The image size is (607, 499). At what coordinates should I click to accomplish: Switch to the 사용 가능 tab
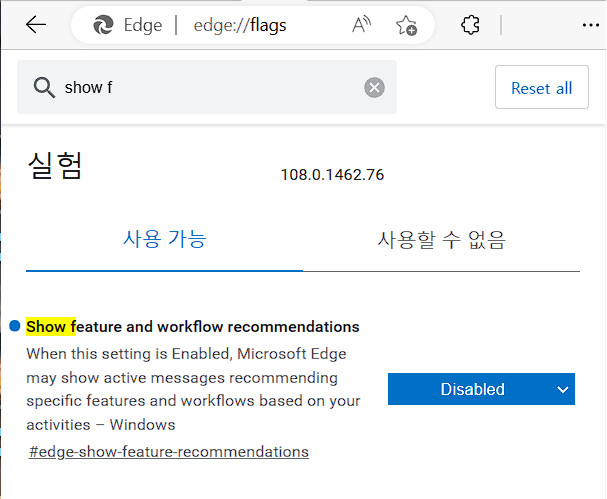[165, 239]
